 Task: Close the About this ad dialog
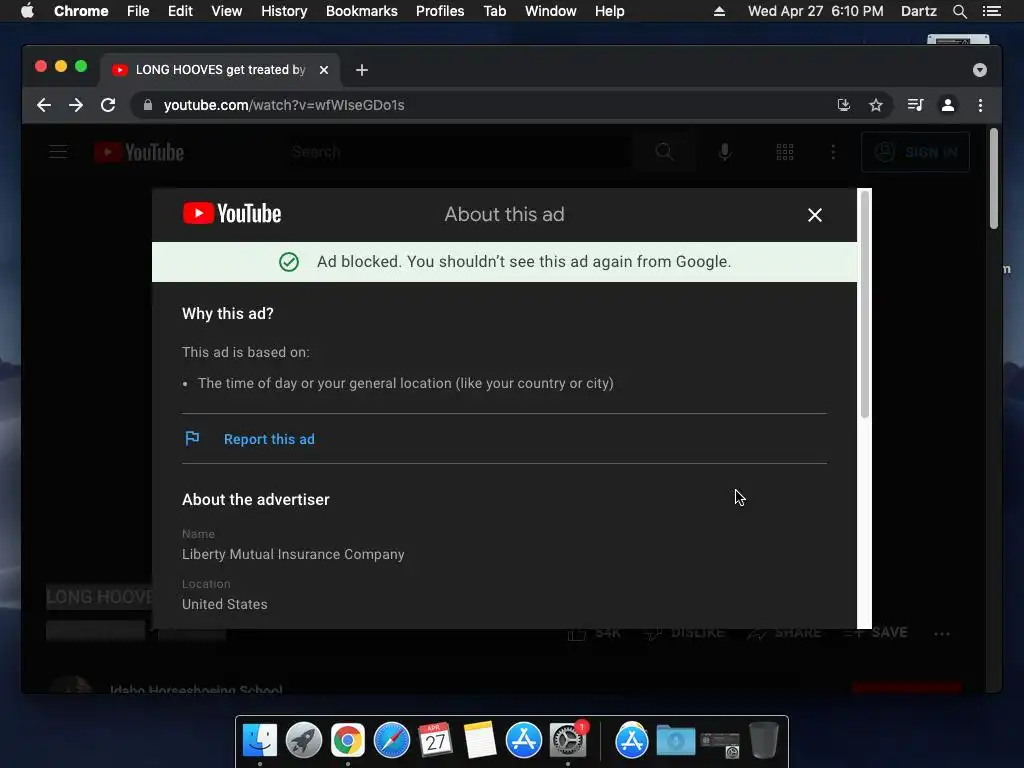pos(814,215)
